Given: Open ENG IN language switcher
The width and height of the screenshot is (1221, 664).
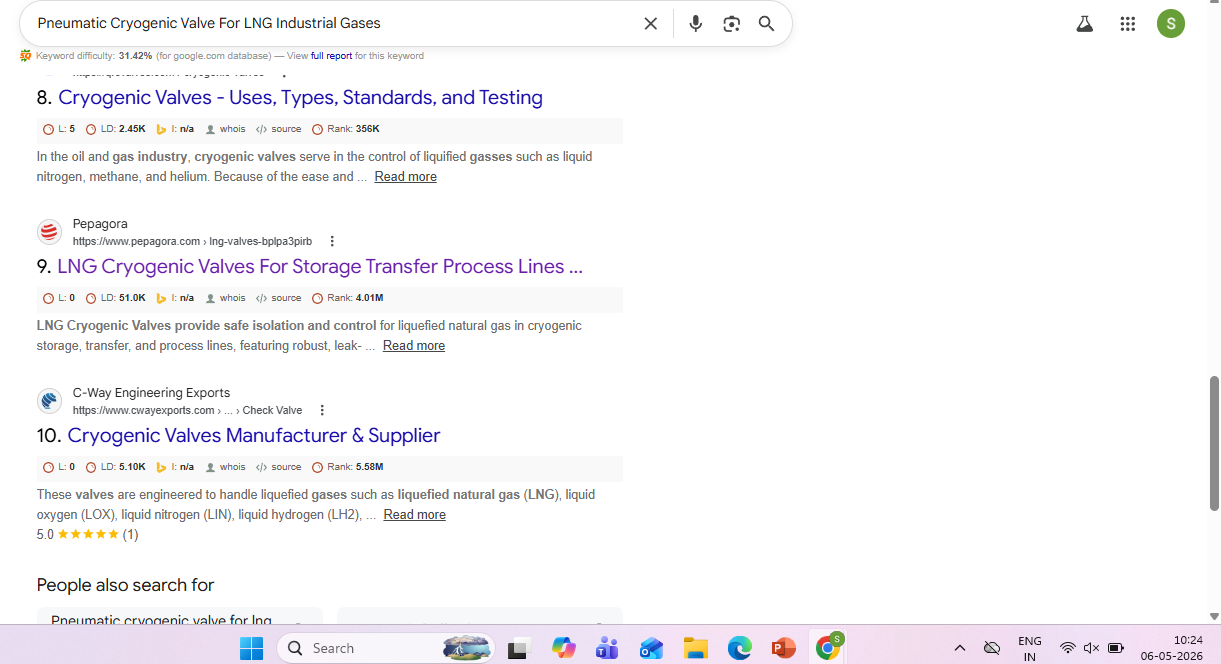Looking at the screenshot, I should pos(1029,648).
